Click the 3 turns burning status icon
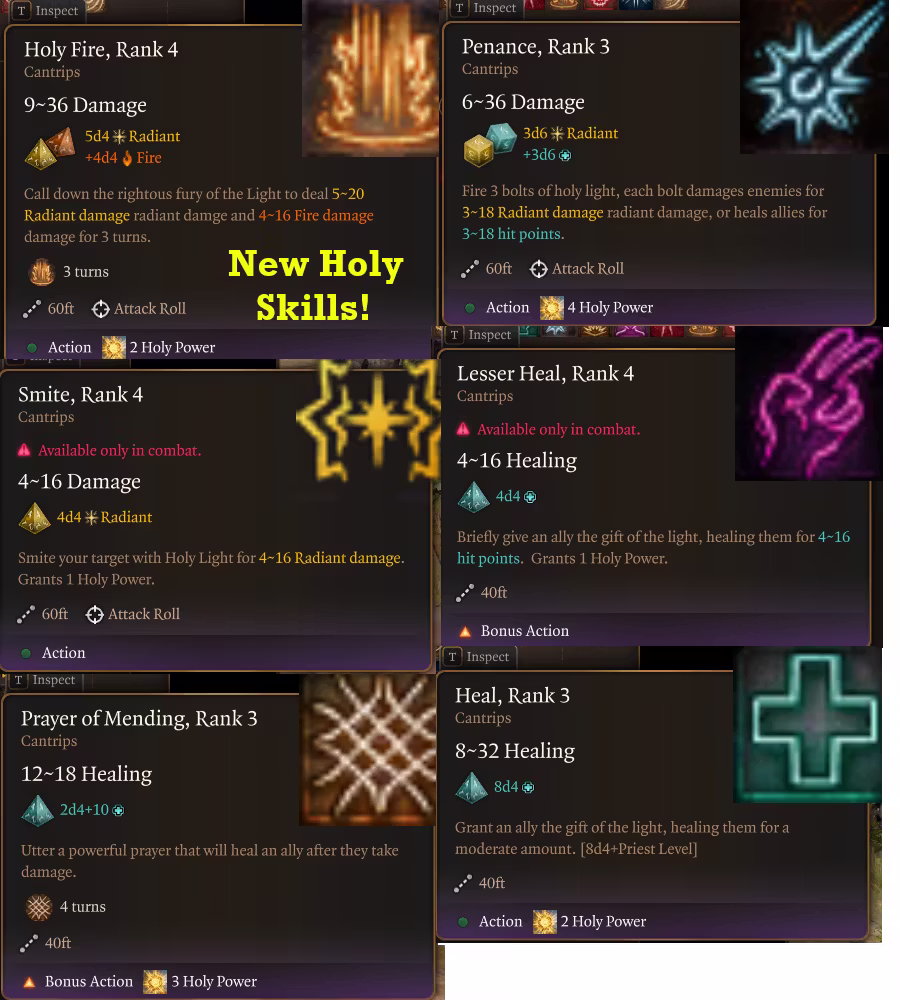900x1000 pixels. [42, 272]
